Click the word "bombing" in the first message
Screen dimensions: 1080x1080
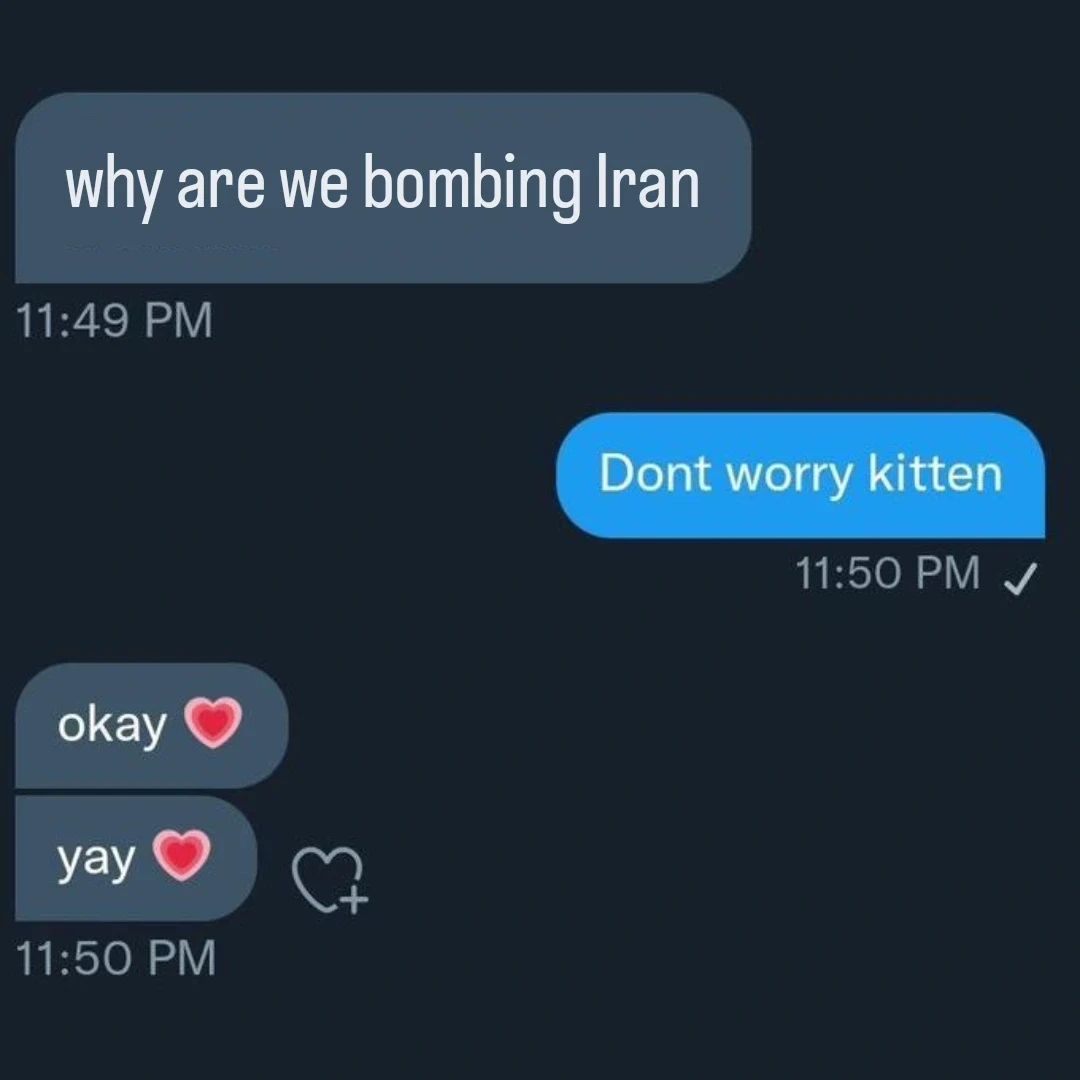[x=472, y=186]
